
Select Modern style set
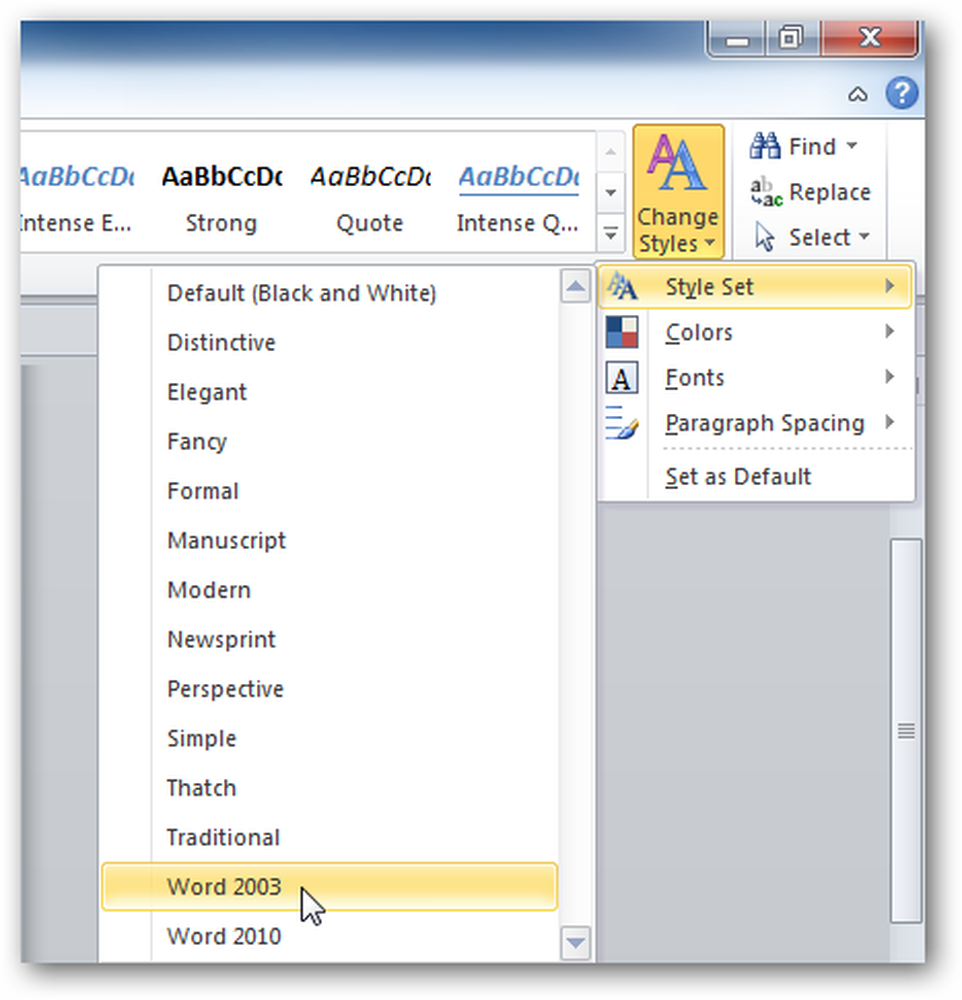coord(329,590)
